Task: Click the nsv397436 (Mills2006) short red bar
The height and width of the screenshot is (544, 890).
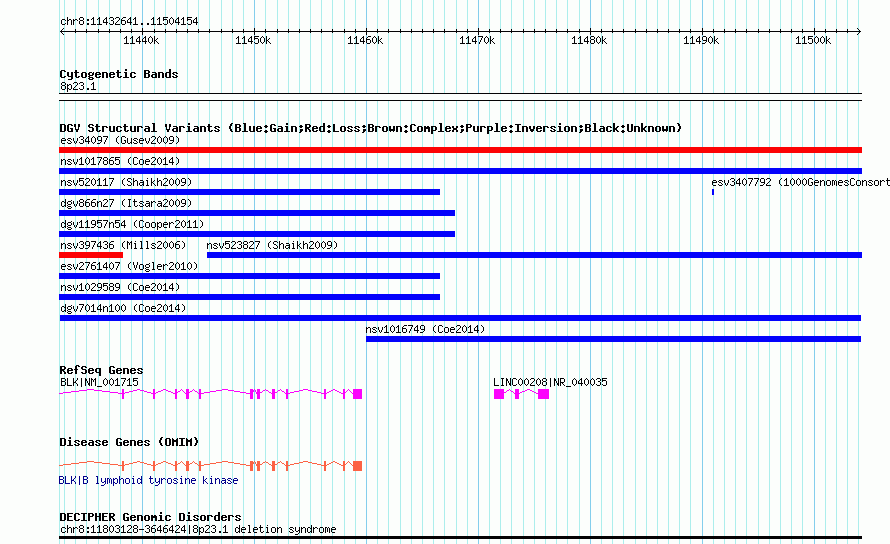Action: (91, 255)
